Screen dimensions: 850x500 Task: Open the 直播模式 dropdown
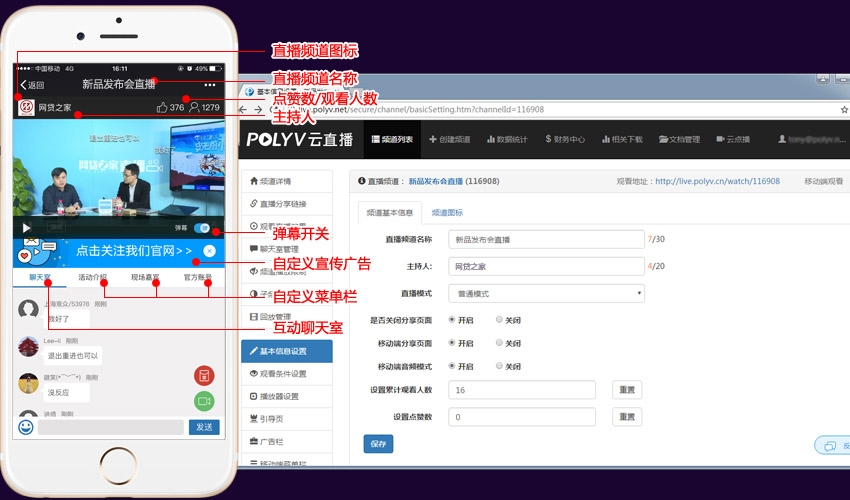(x=546, y=293)
